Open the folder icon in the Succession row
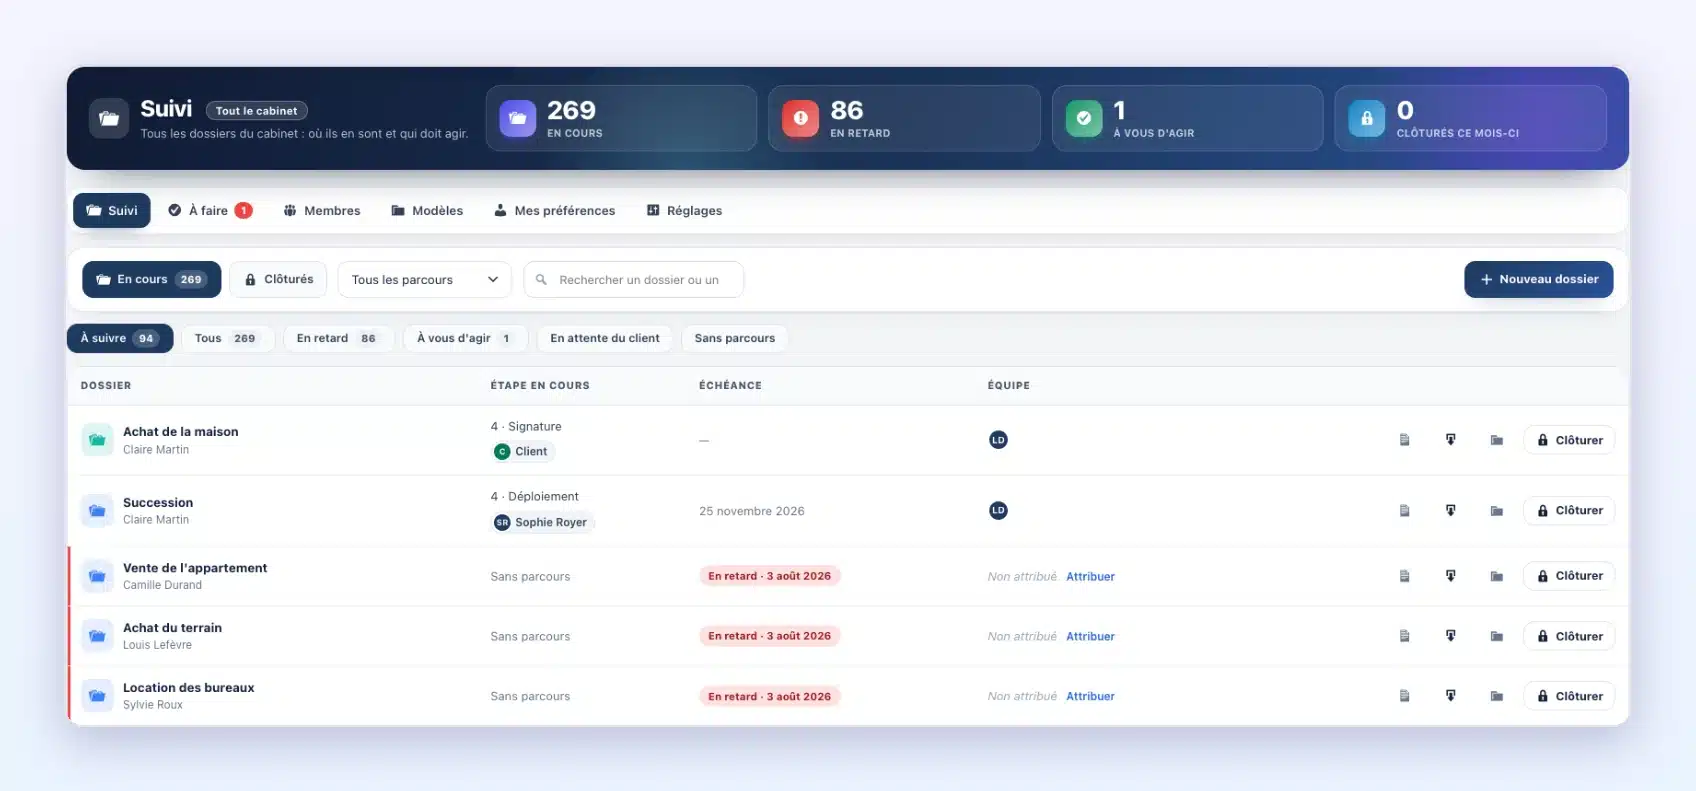1696x791 pixels. click(x=1496, y=511)
